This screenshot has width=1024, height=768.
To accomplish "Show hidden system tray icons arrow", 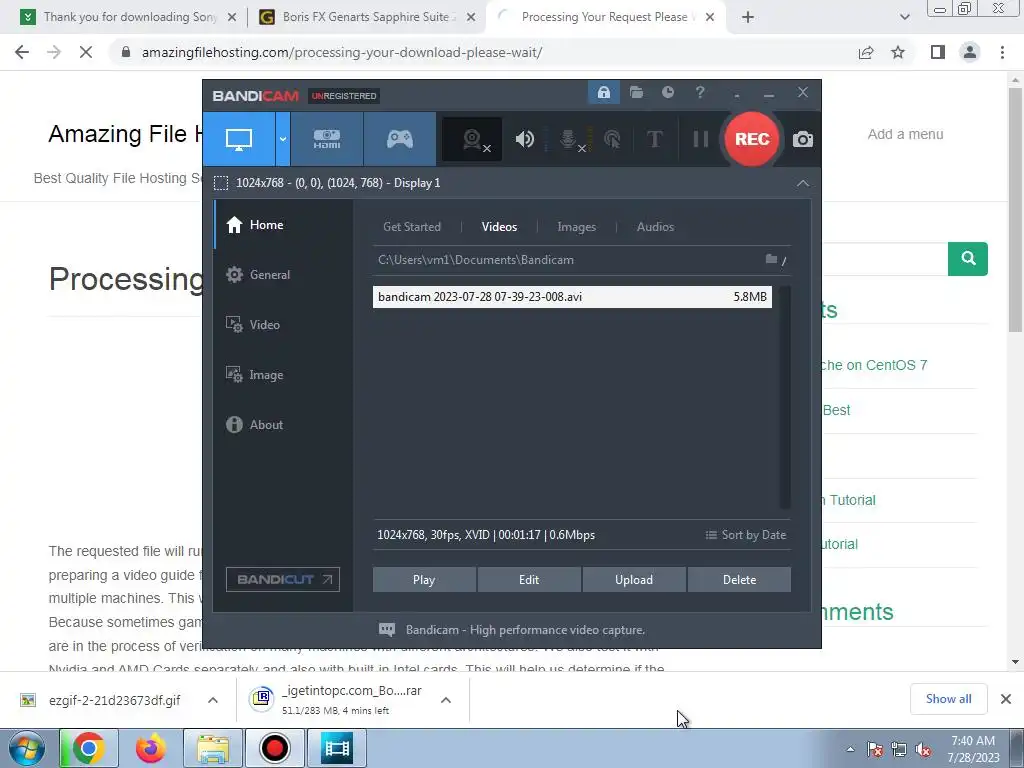I will [850, 749].
